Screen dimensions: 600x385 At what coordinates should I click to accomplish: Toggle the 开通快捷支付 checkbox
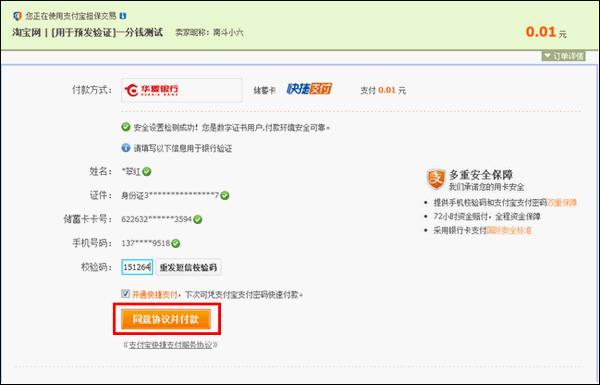[x=125, y=294]
